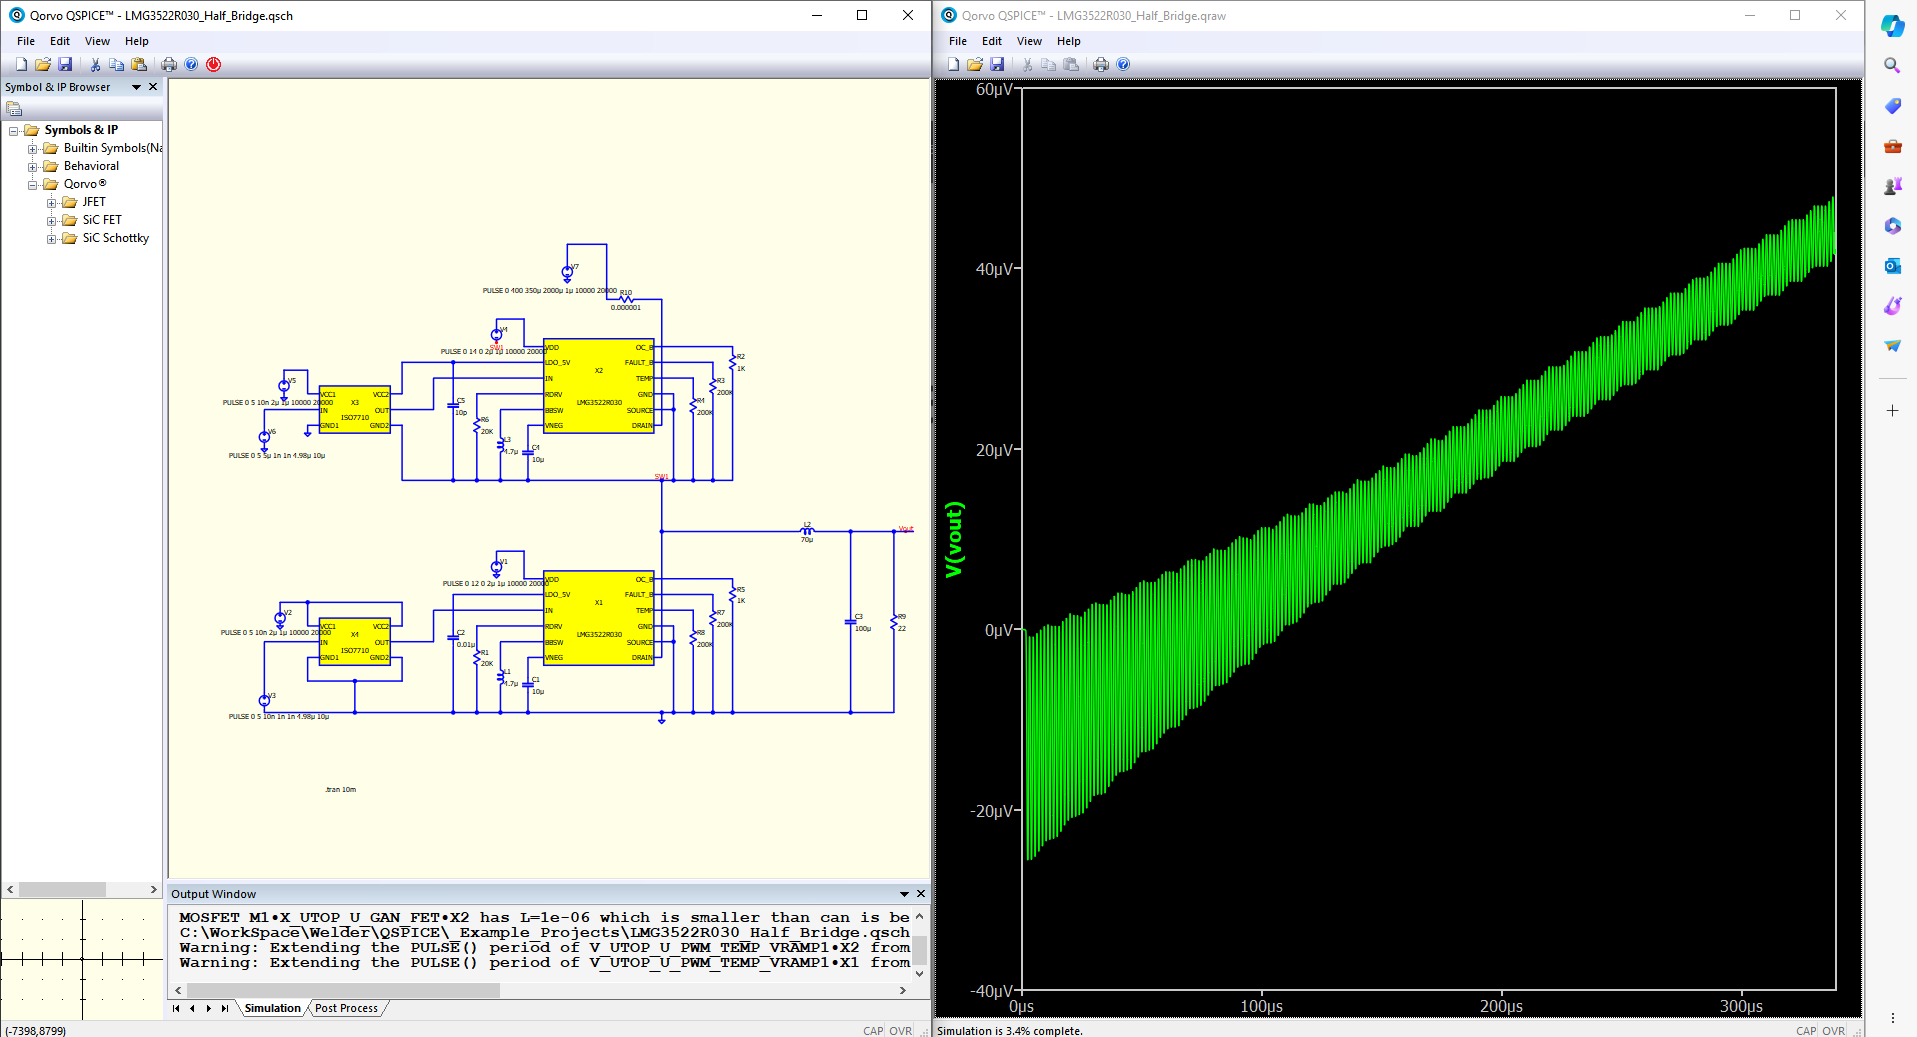This screenshot has width=1917, height=1037.
Task: Open Help menu in schematic window
Action: click(x=137, y=41)
